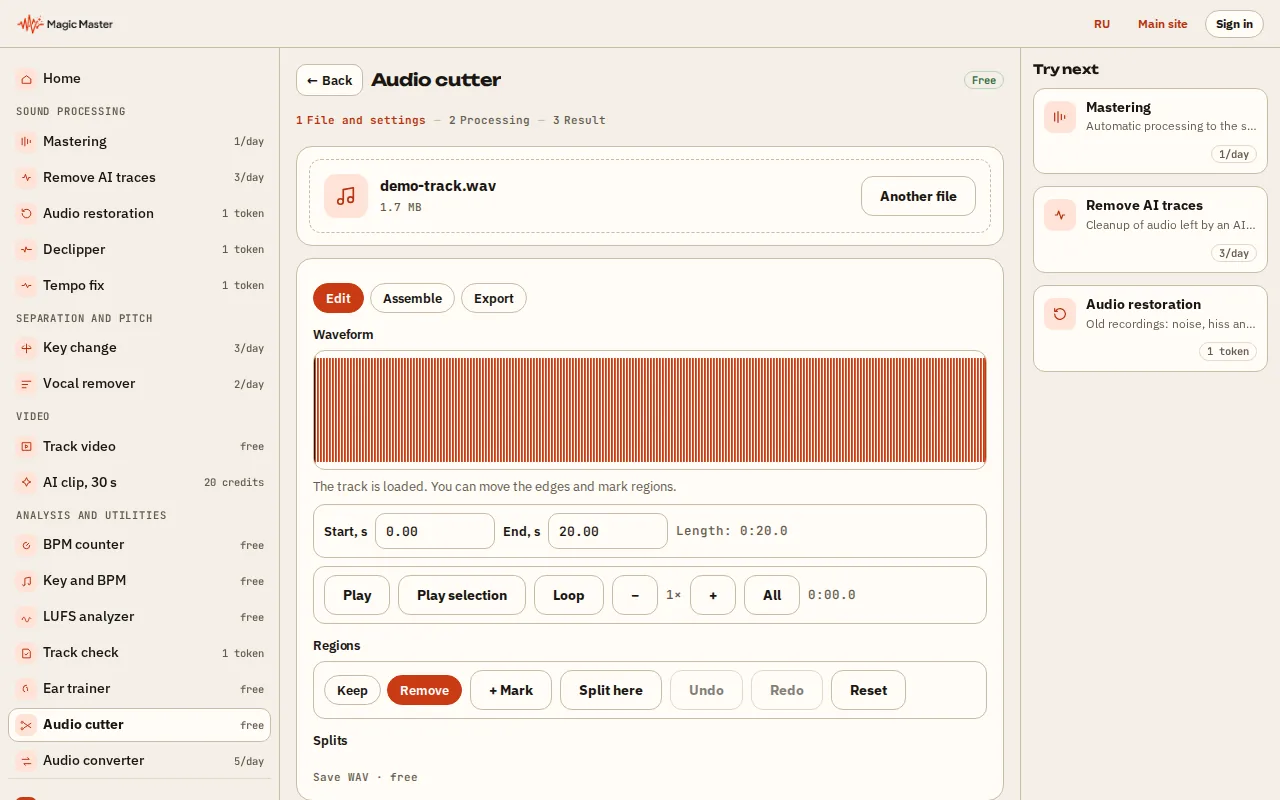The image size is (1280, 800).
Task: Click the Mastering card icon in Try next
Action: pos(1060,117)
